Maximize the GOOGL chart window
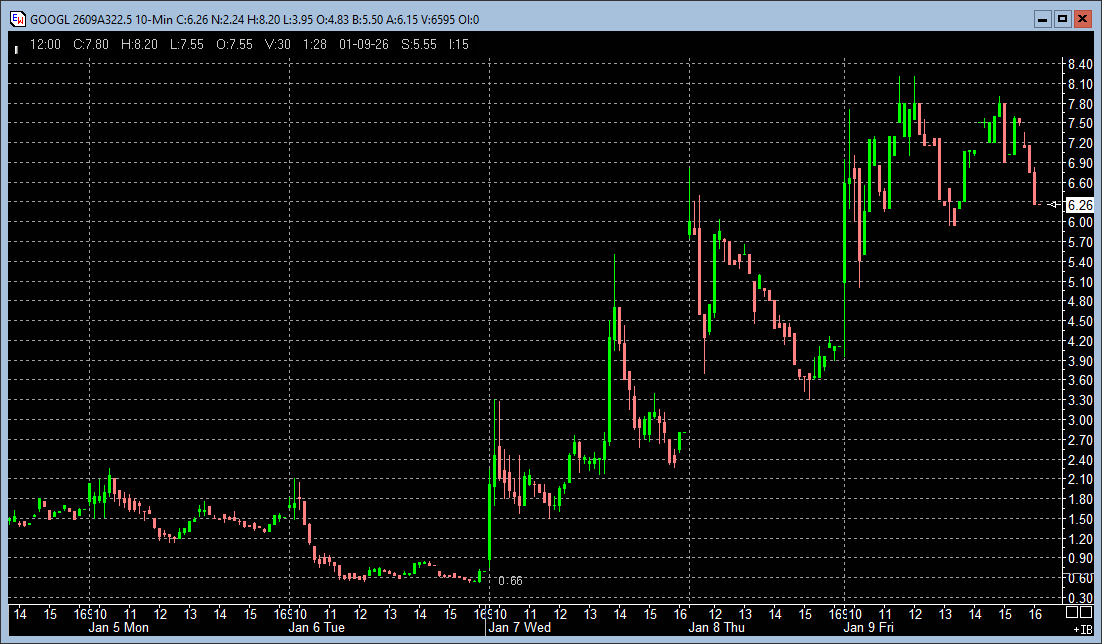 (x=1062, y=19)
